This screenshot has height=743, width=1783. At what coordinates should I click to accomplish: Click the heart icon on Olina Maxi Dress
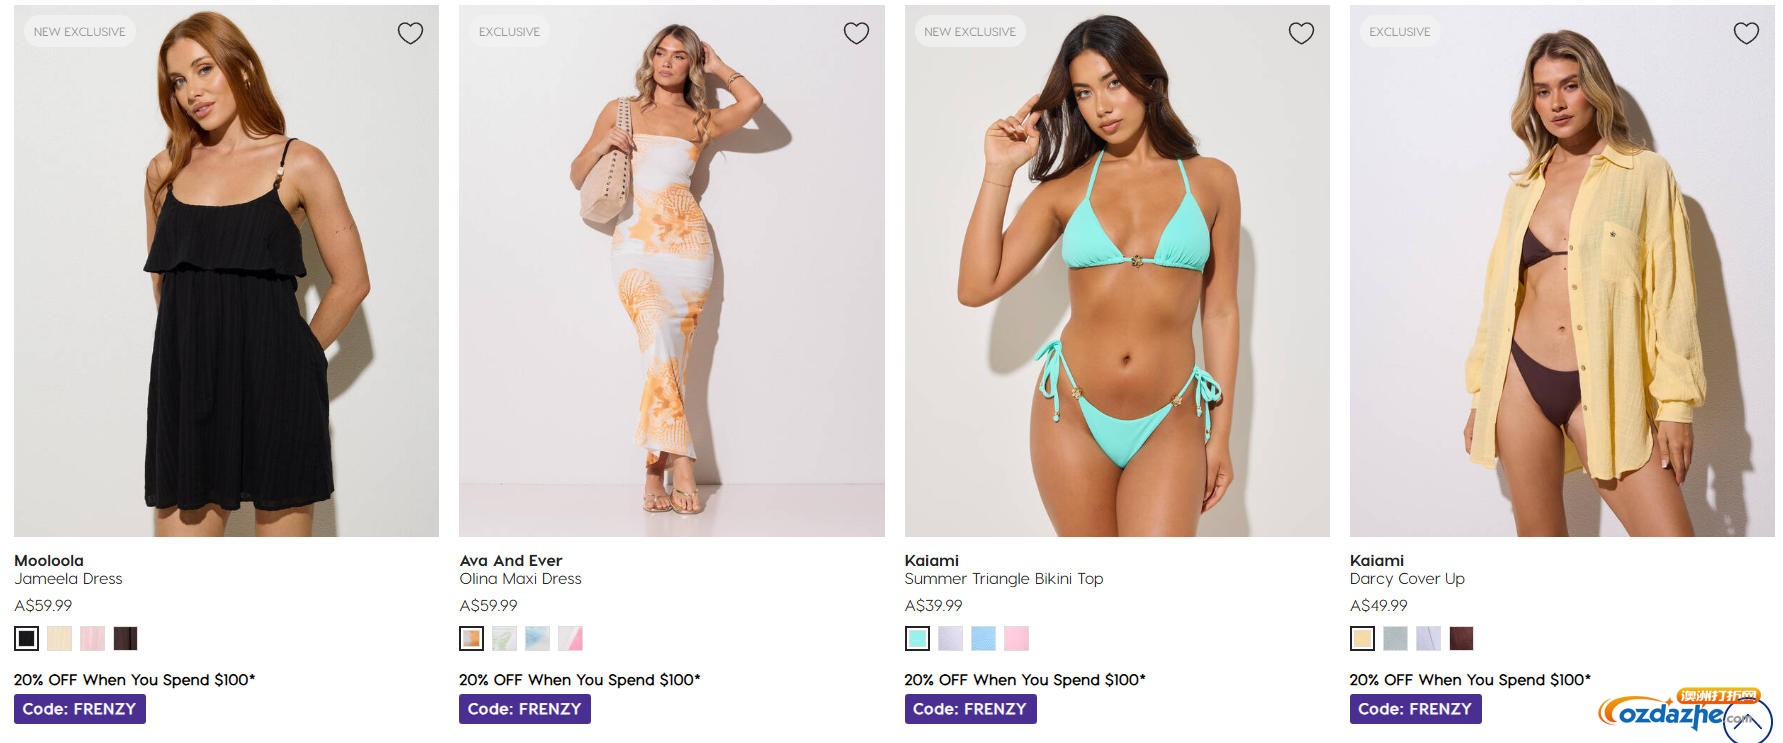coord(856,34)
